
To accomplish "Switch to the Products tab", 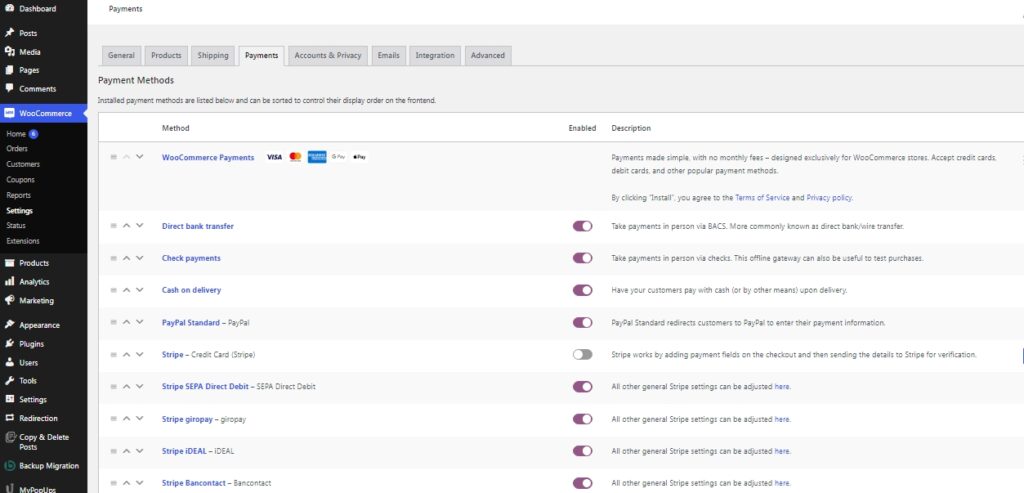I will point(167,56).
